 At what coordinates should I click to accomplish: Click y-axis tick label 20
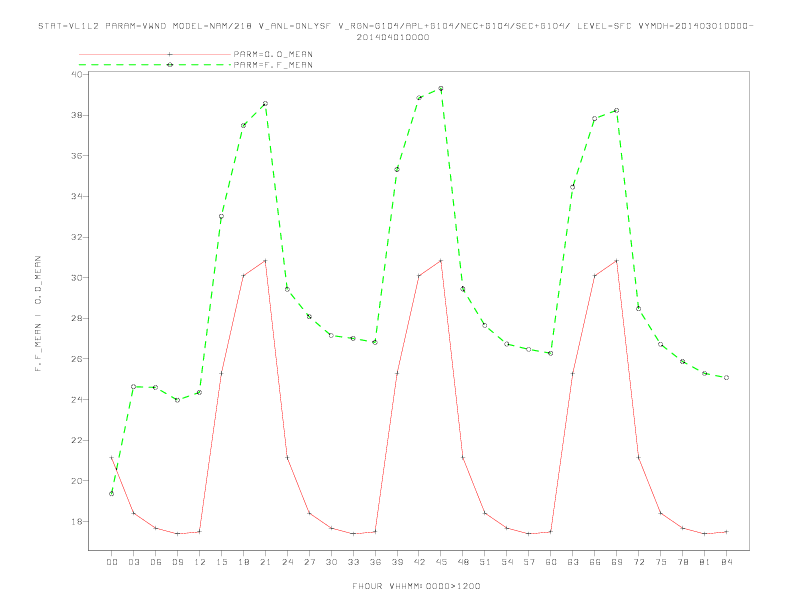click(x=77, y=481)
